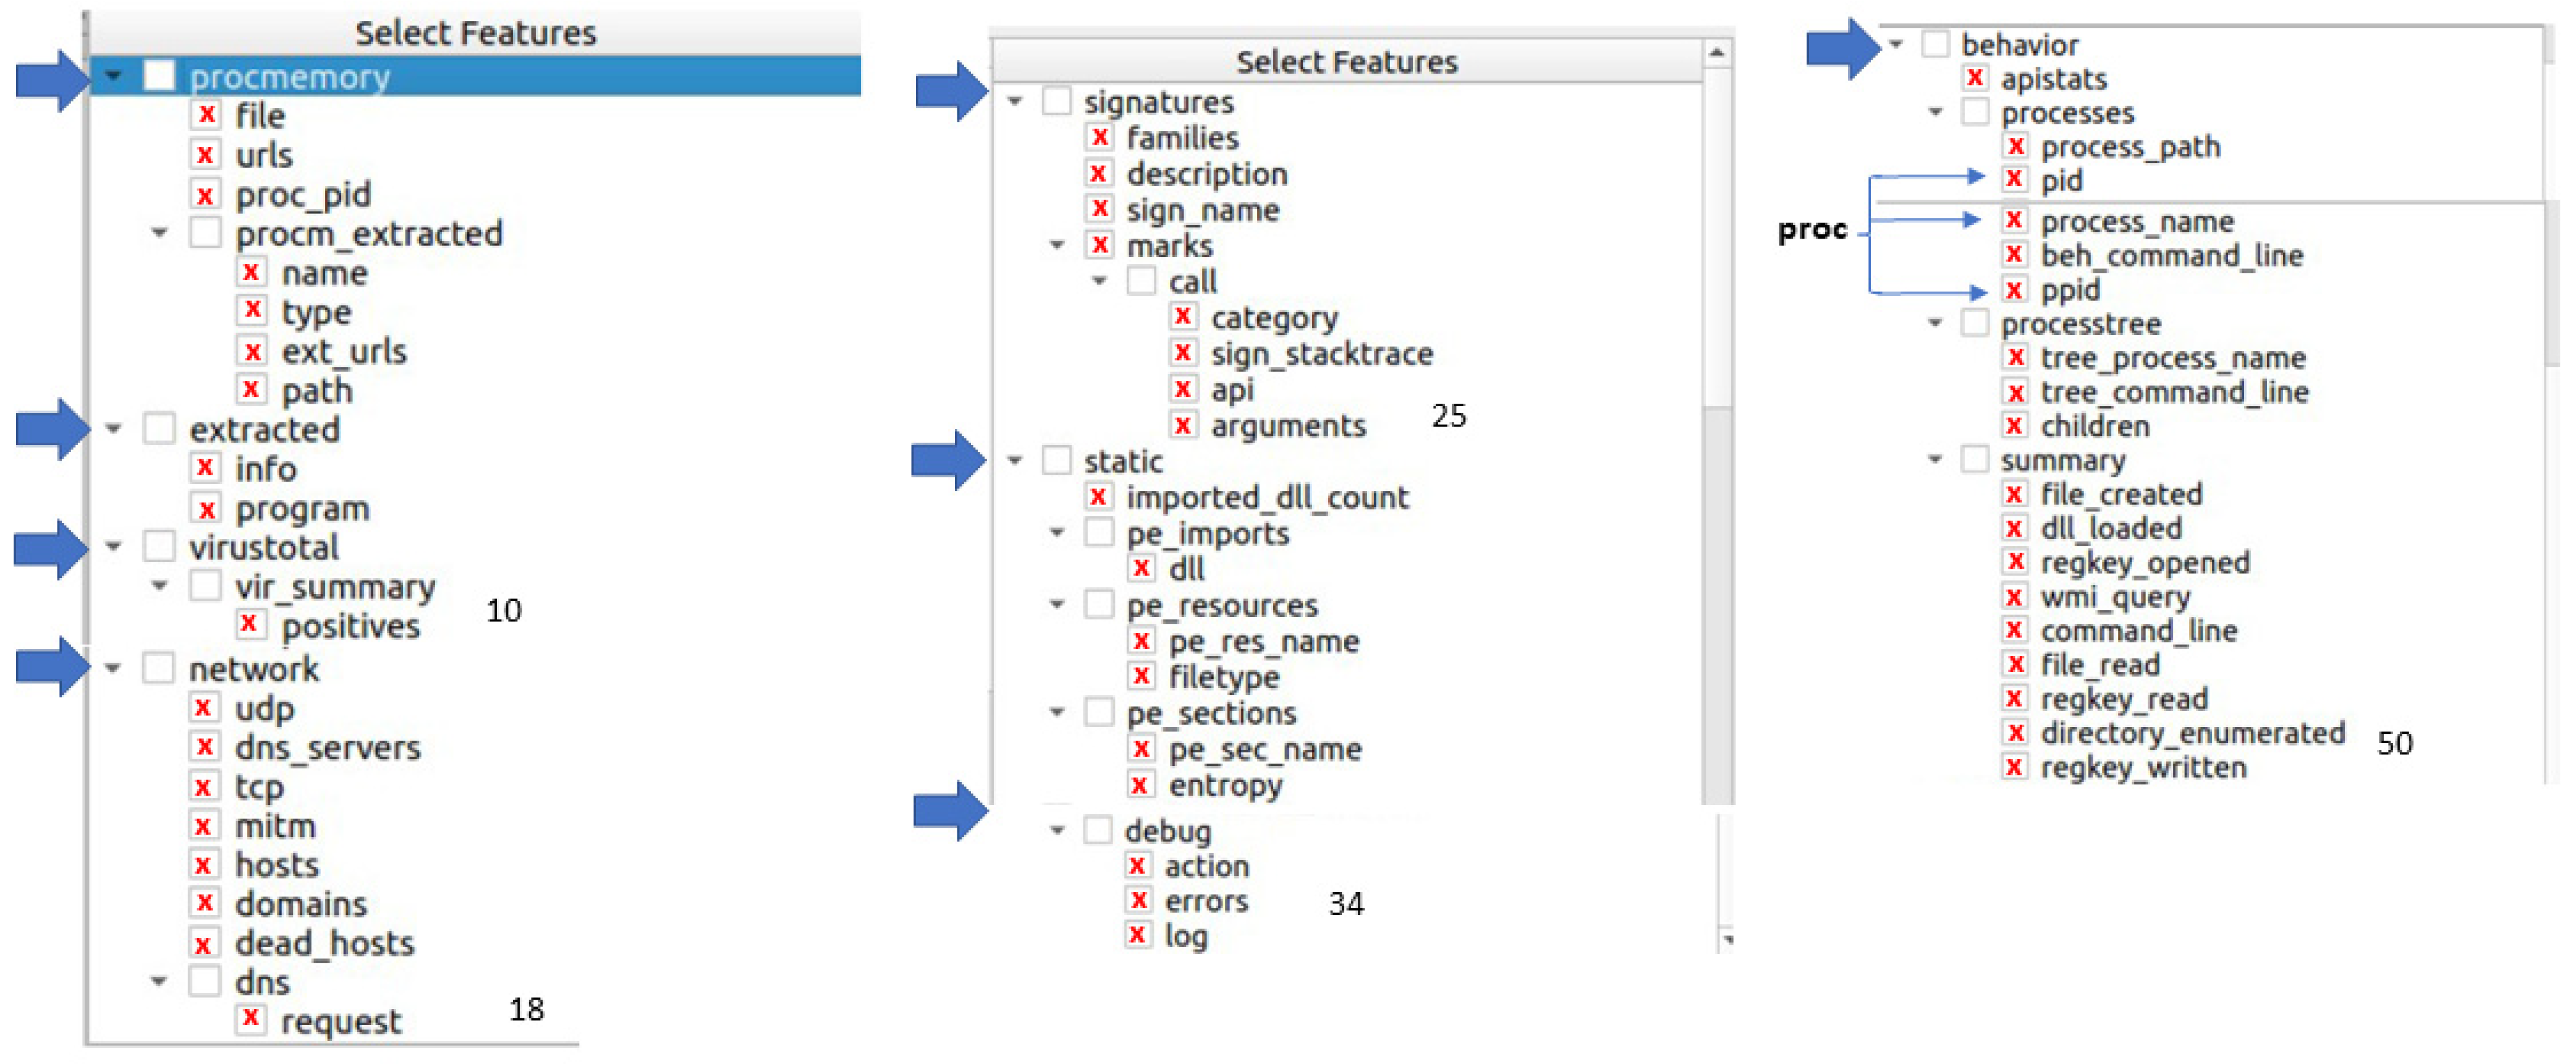
Task: Toggle the dns_servers checkbox
Action: (204, 747)
